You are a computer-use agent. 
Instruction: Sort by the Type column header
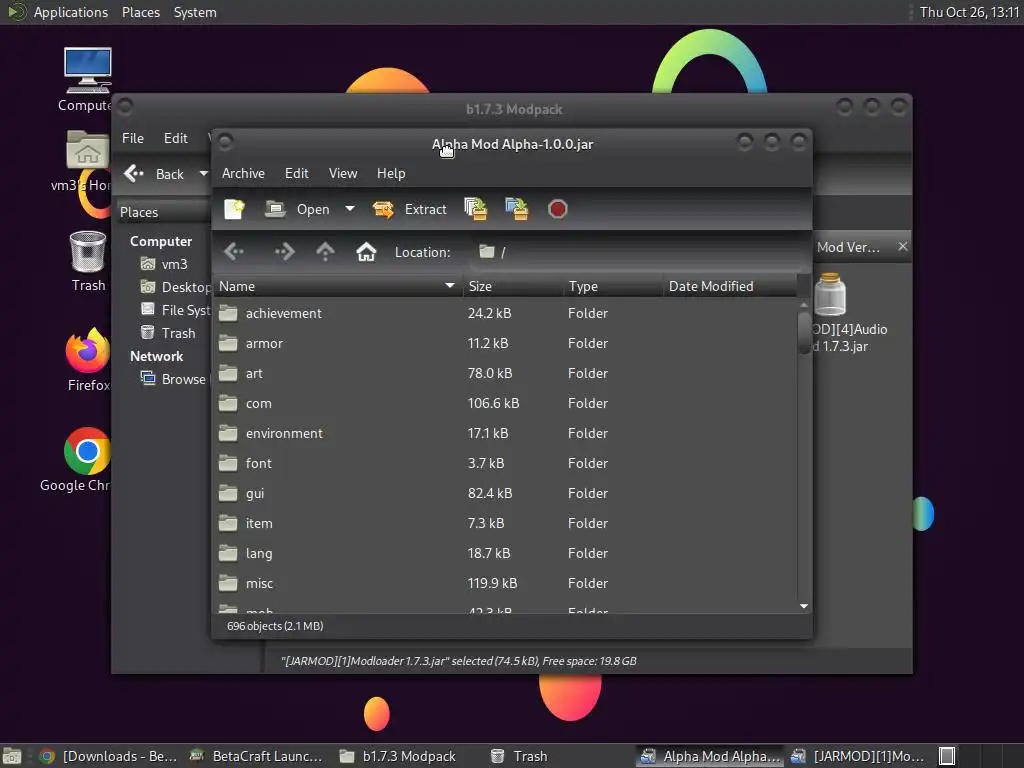click(613, 286)
